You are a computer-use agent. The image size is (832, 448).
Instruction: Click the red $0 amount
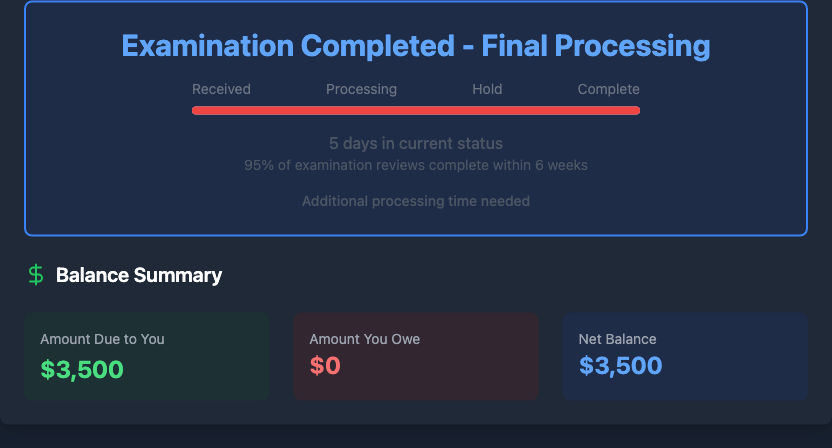click(x=325, y=366)
